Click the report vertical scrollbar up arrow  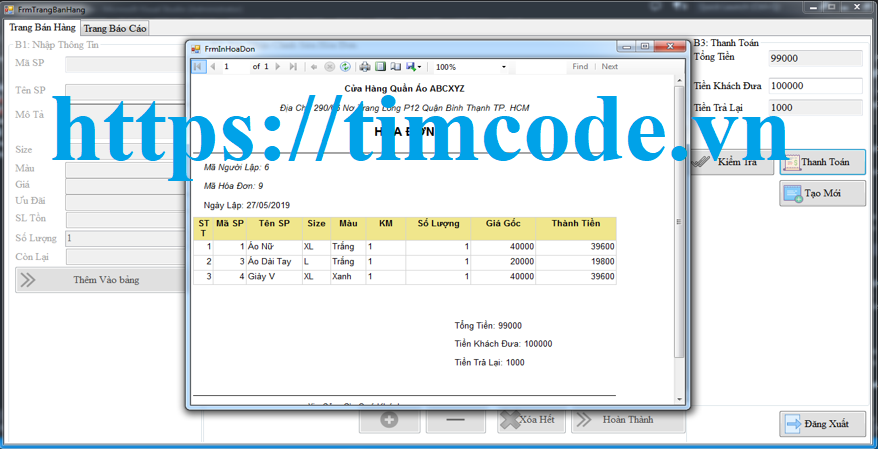coord(679,81)
